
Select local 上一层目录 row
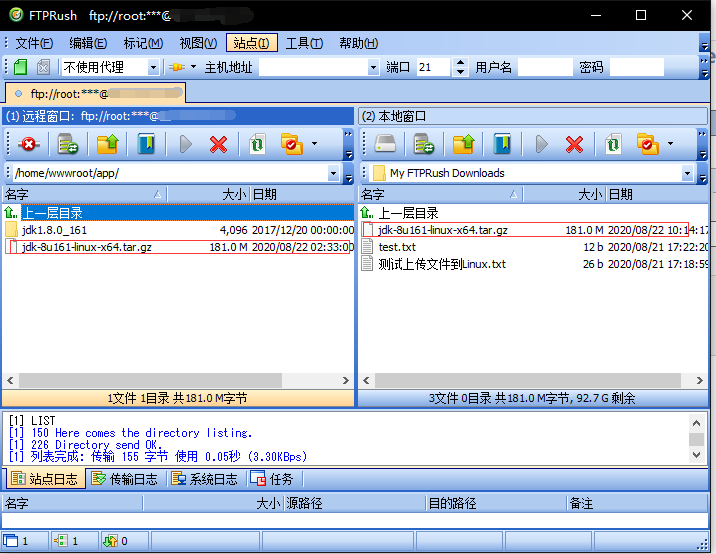click(x=533, y=213)
